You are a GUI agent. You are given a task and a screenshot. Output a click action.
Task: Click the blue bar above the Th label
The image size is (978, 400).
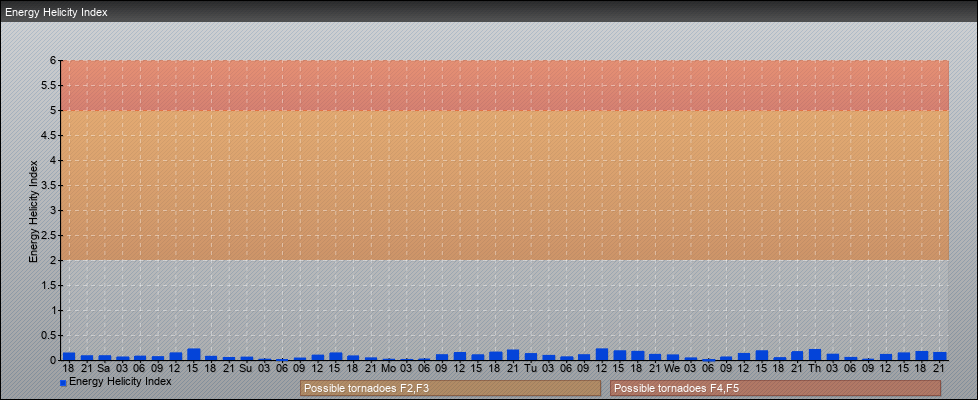click(815, 354)
